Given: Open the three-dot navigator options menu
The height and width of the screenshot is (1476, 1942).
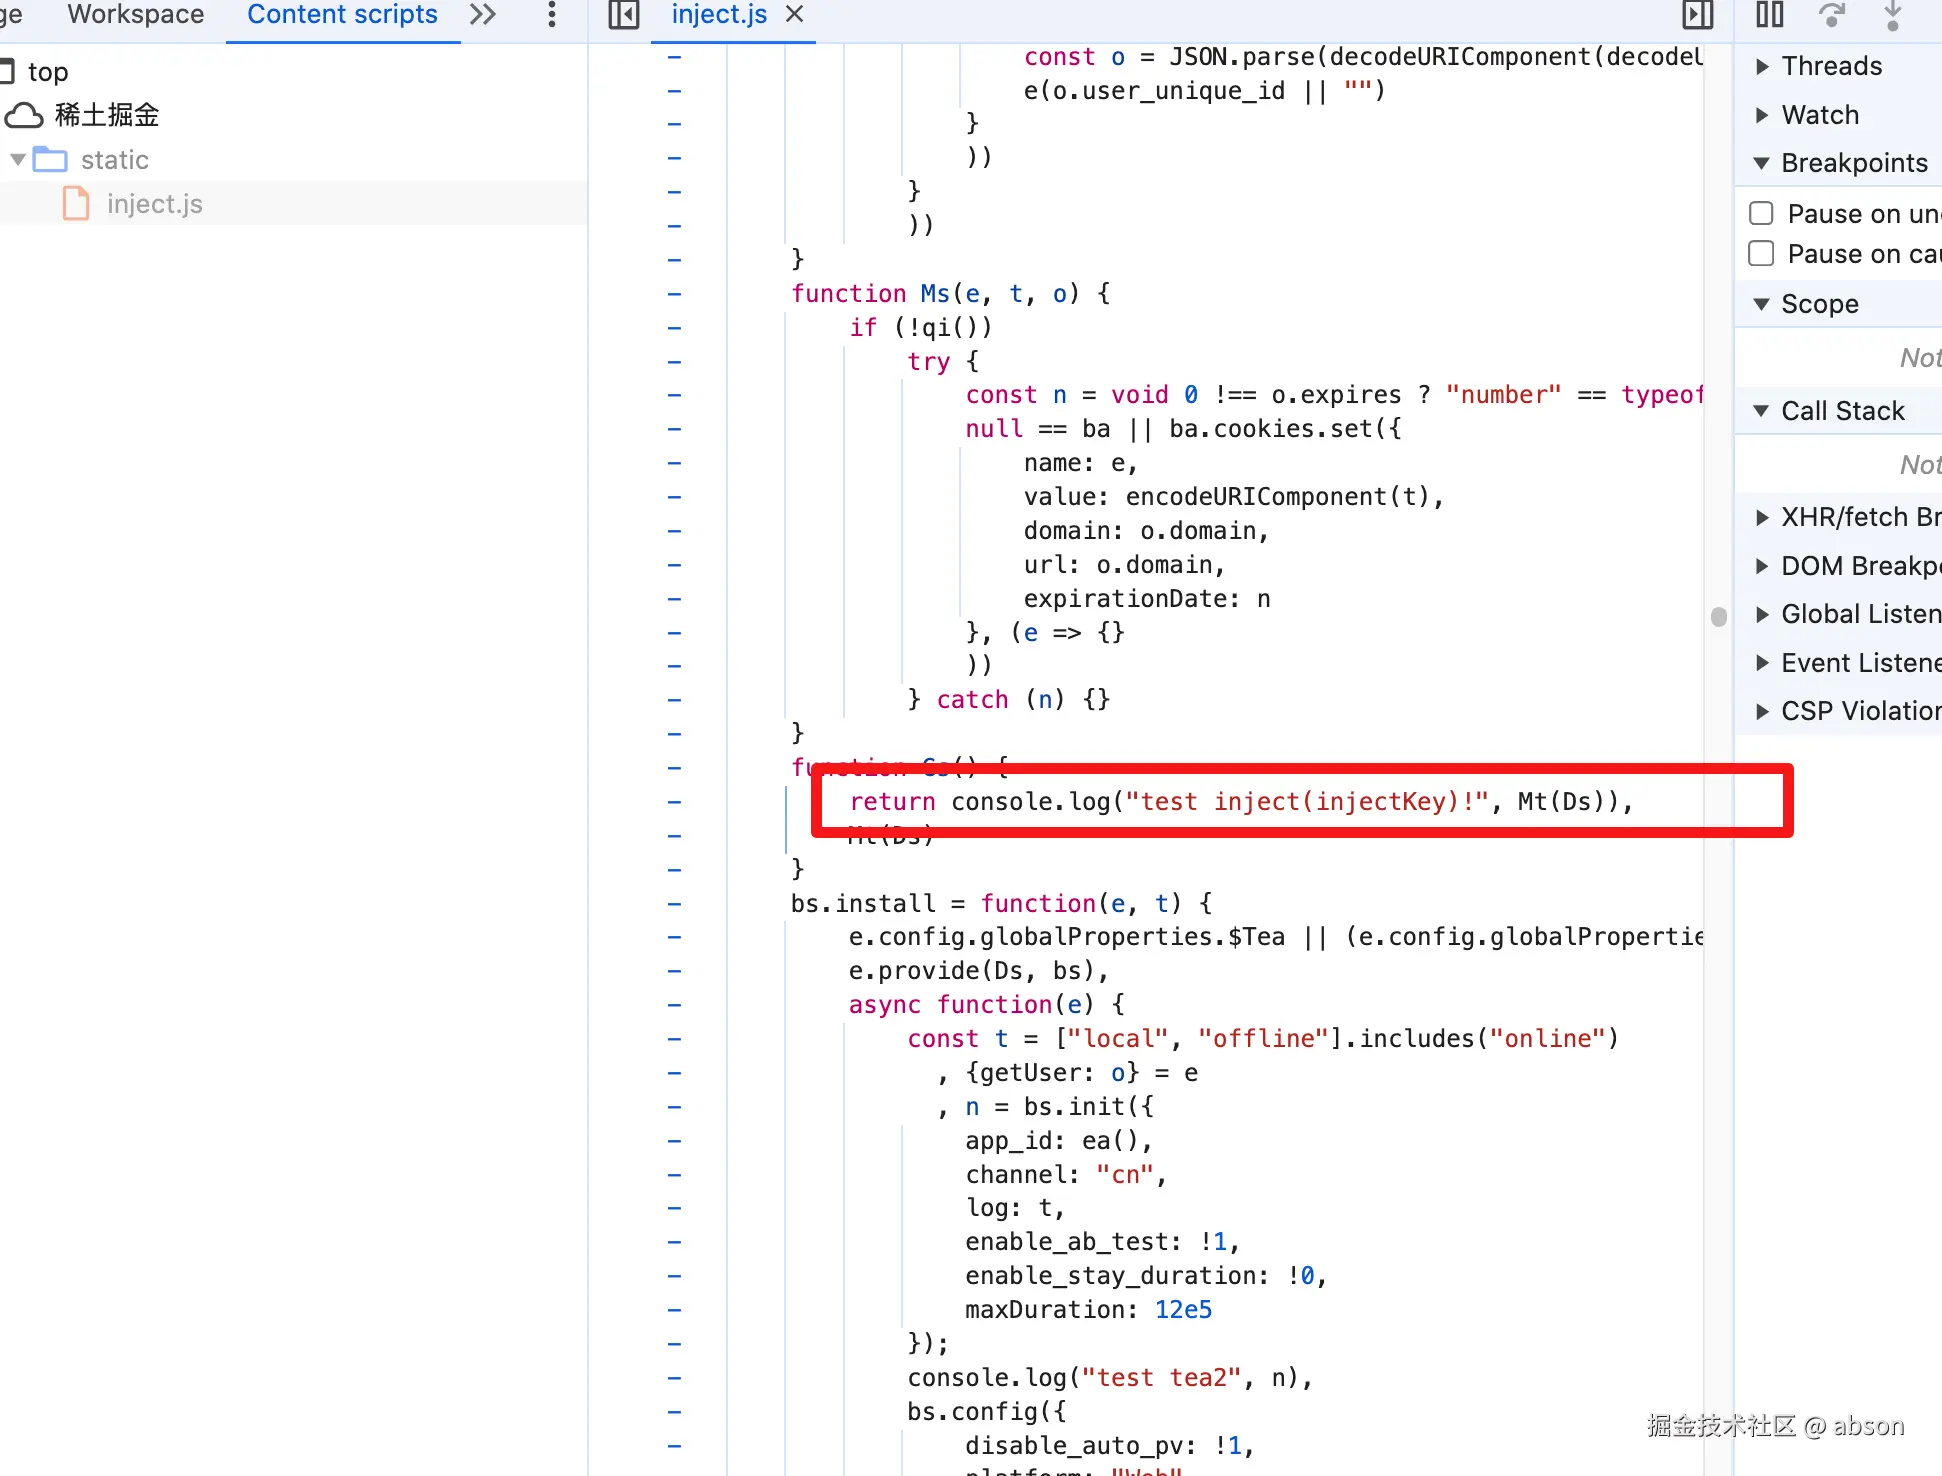Looking at the screenshot, I should (551, 15).
